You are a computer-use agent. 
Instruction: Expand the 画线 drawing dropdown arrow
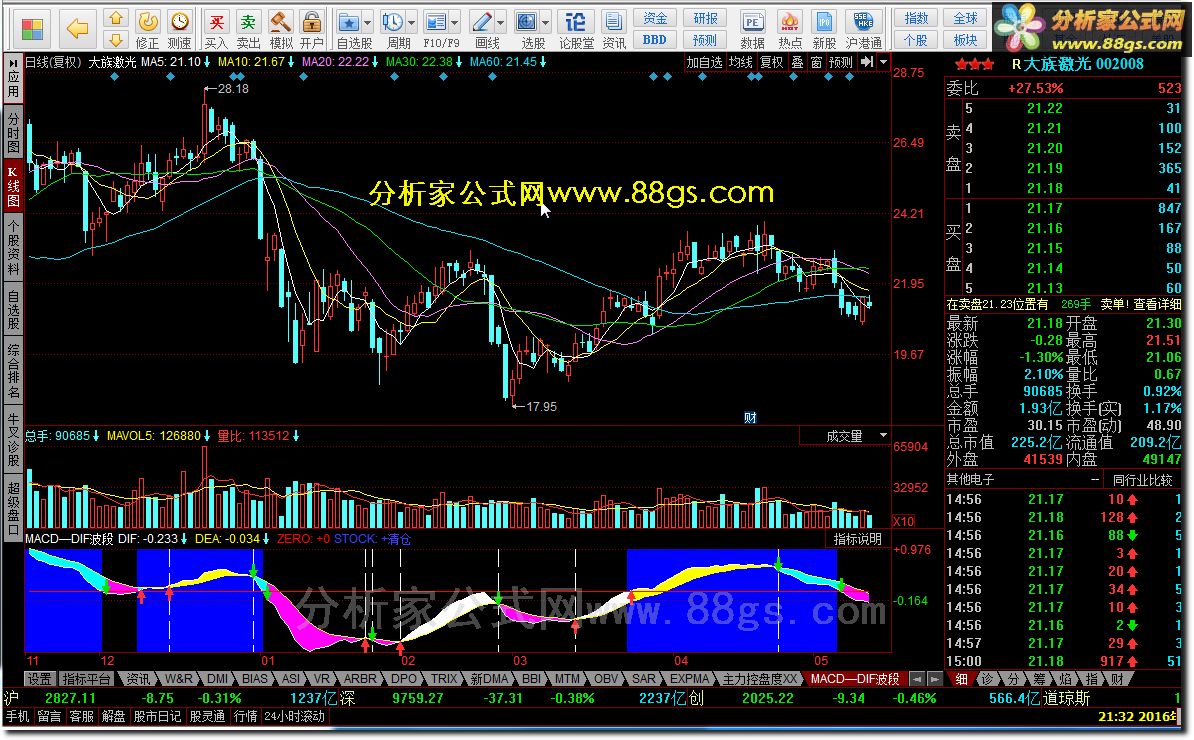500,23
